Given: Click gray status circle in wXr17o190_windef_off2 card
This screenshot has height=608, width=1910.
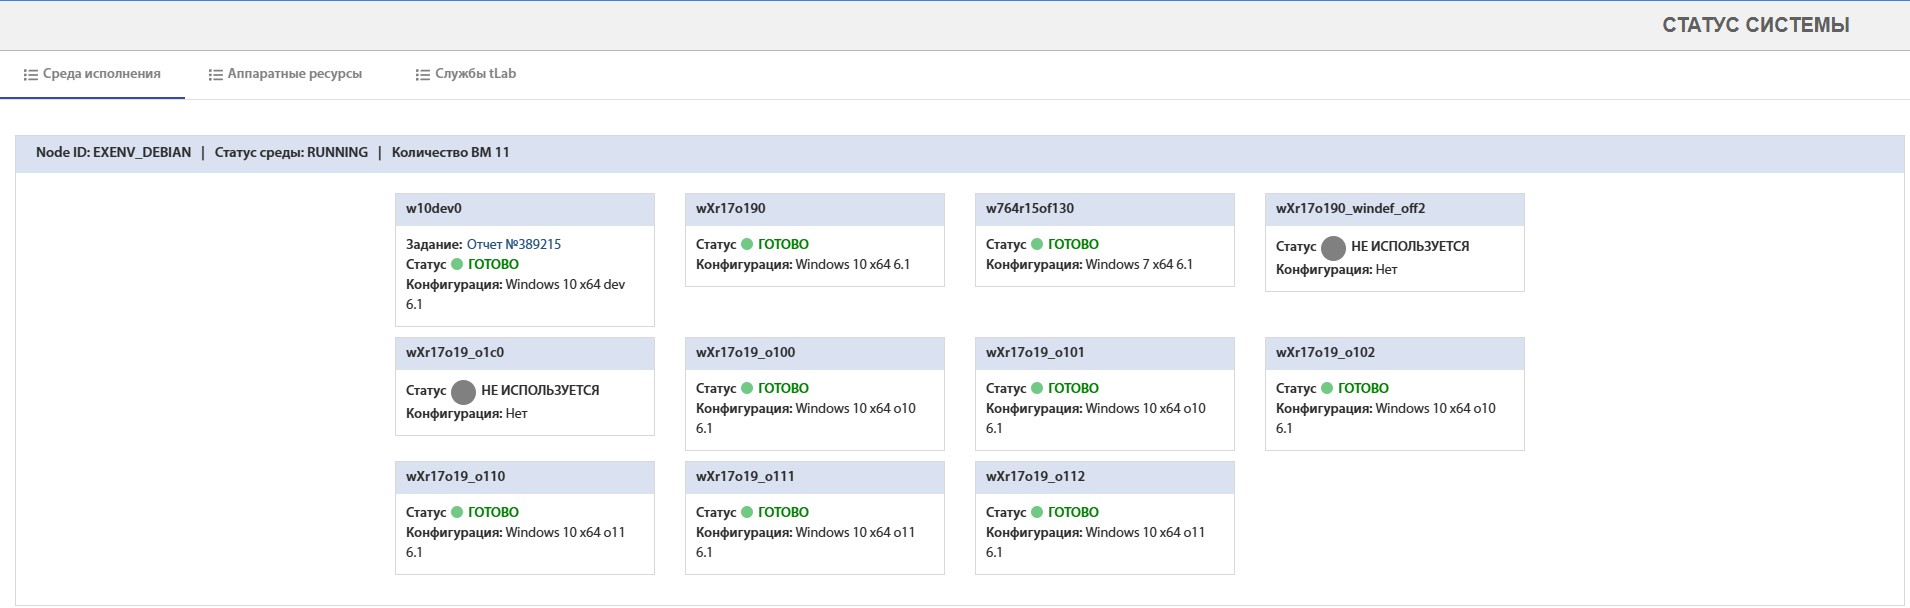Looking at the screenshot, I should coord(1333,248).
